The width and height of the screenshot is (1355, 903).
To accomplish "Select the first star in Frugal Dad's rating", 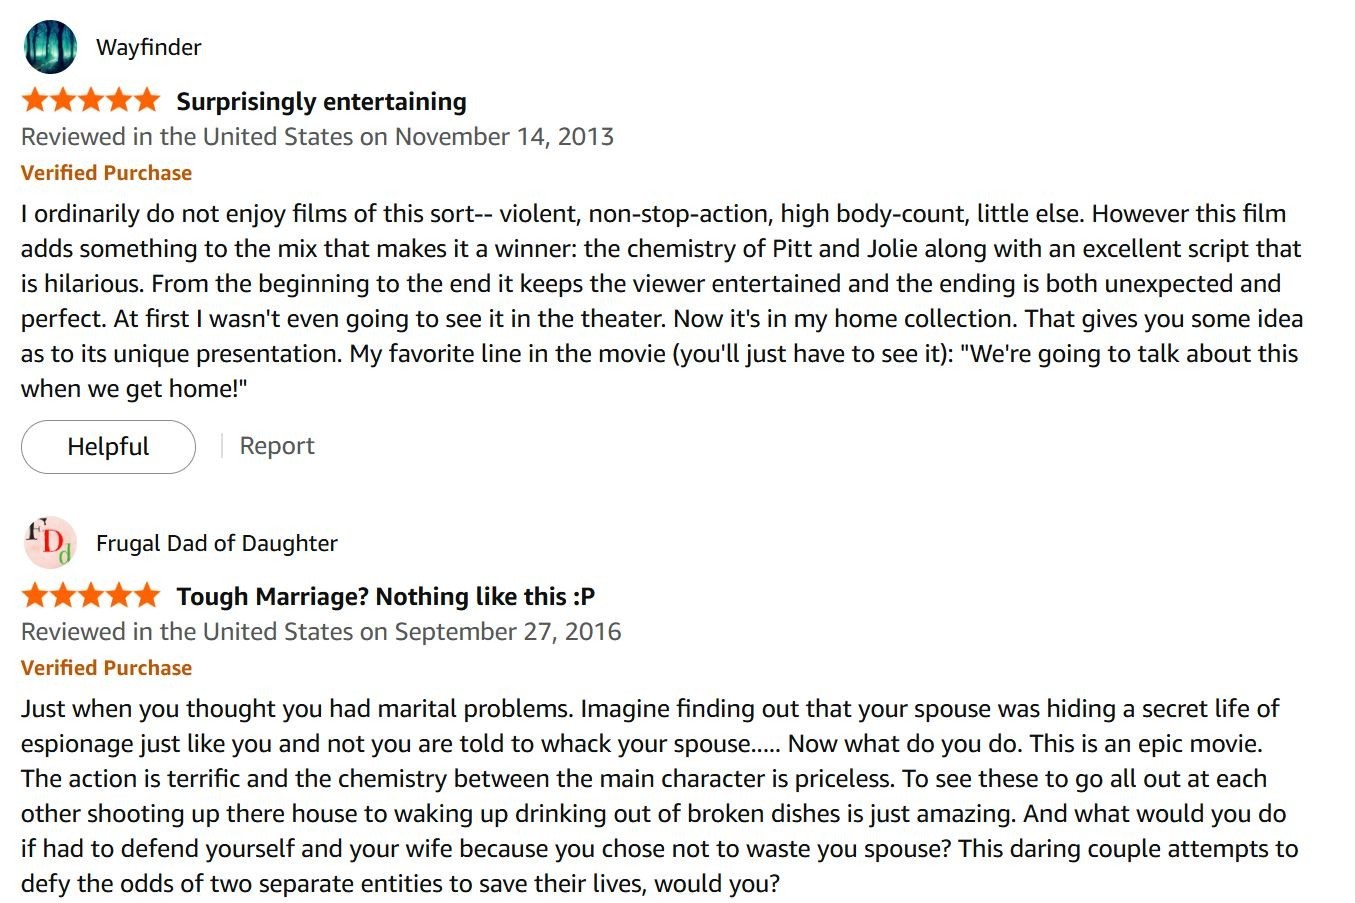I will 35,595.
